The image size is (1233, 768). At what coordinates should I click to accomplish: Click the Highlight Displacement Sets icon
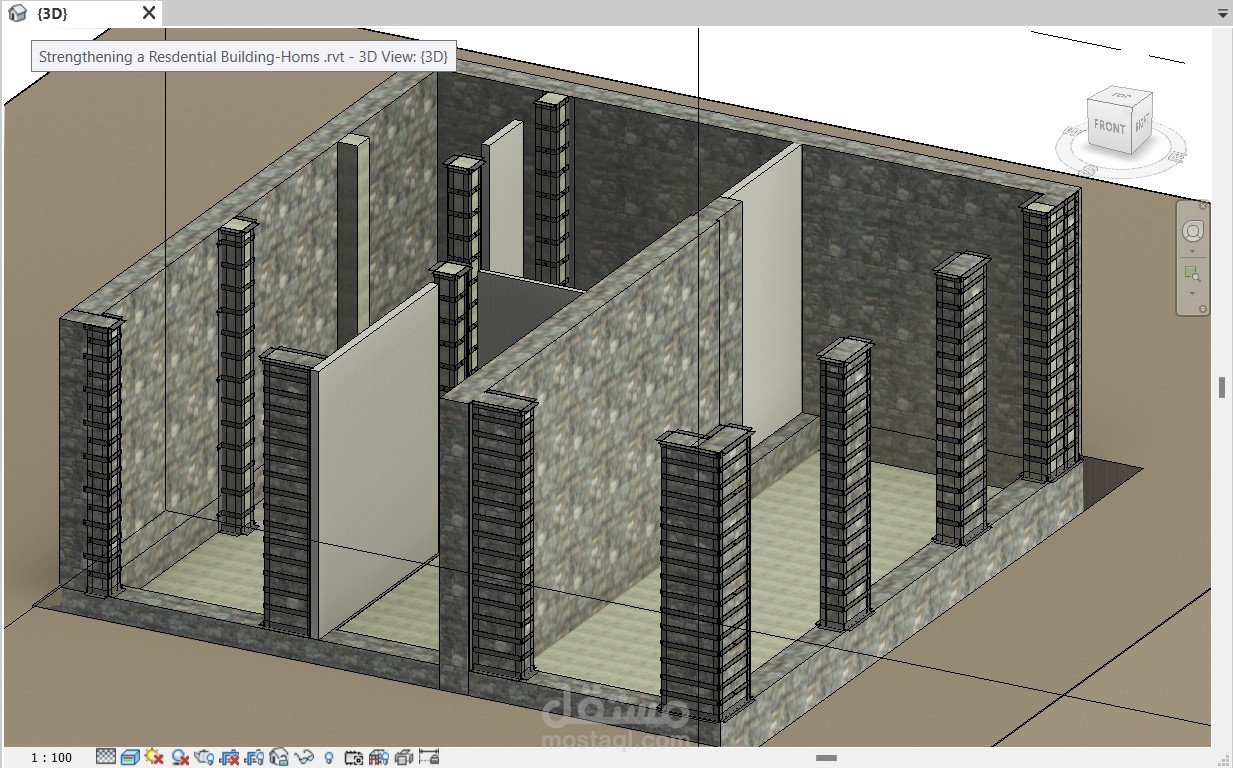(x=404, y=757)
